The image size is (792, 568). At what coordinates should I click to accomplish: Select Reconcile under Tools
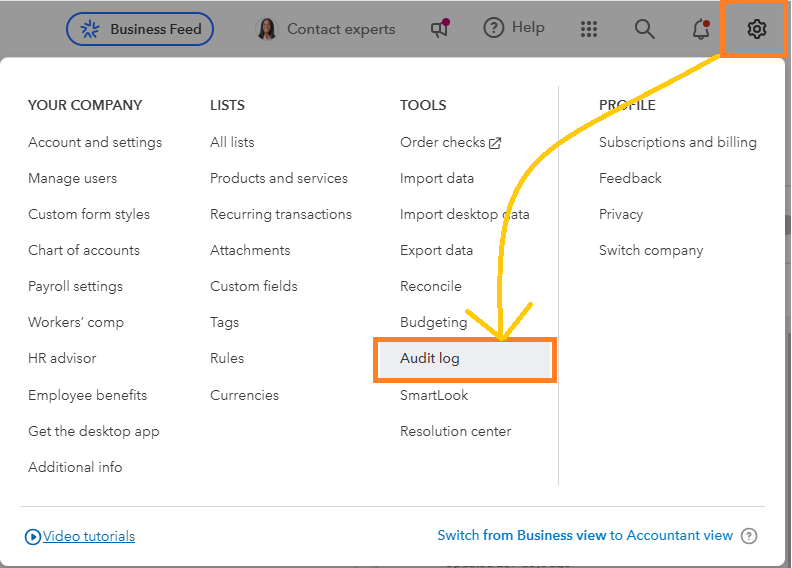pyautogui.click(x=431, y=286)
